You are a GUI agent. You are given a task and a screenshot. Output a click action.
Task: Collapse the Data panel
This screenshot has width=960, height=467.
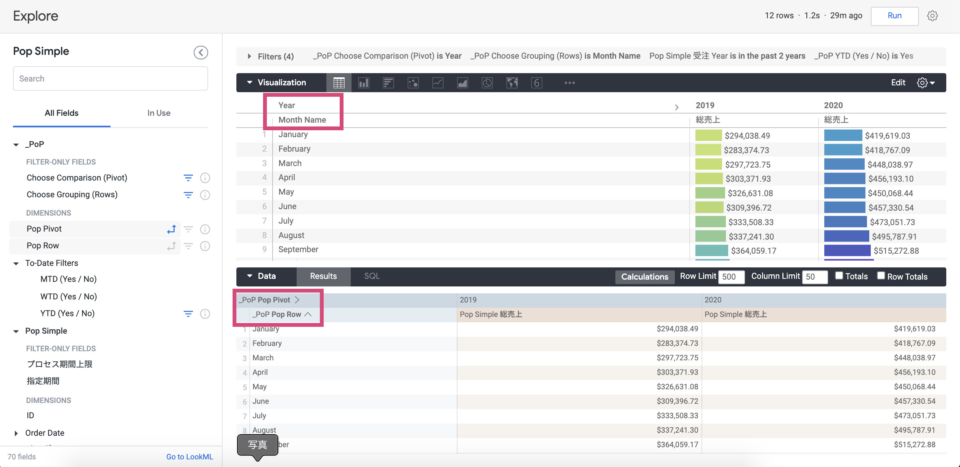click(250, 277)
